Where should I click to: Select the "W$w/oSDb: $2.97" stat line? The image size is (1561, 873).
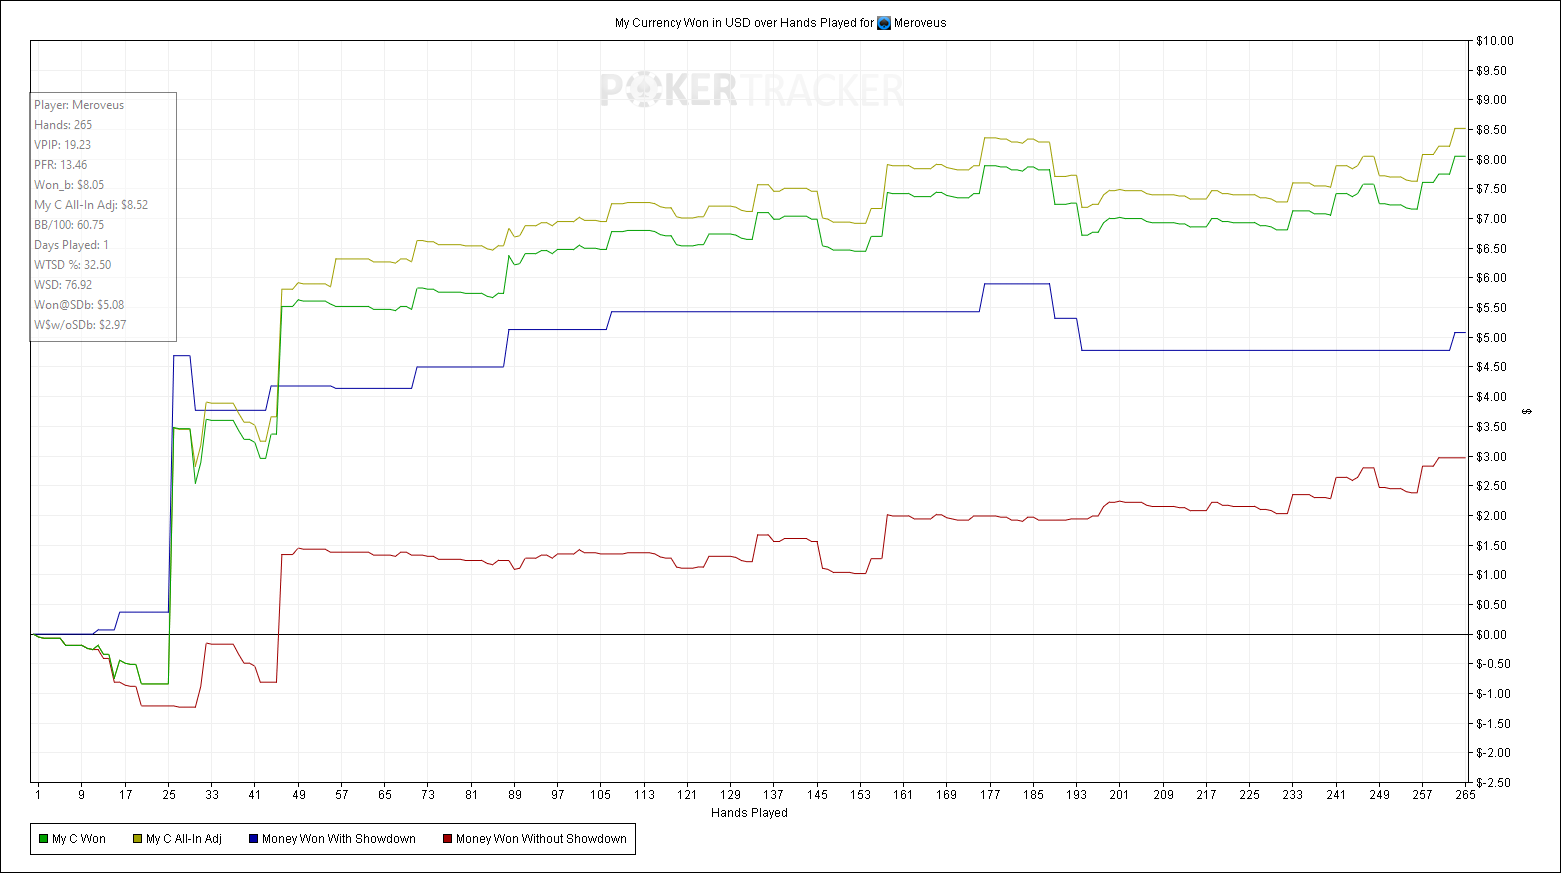point(80,325)
